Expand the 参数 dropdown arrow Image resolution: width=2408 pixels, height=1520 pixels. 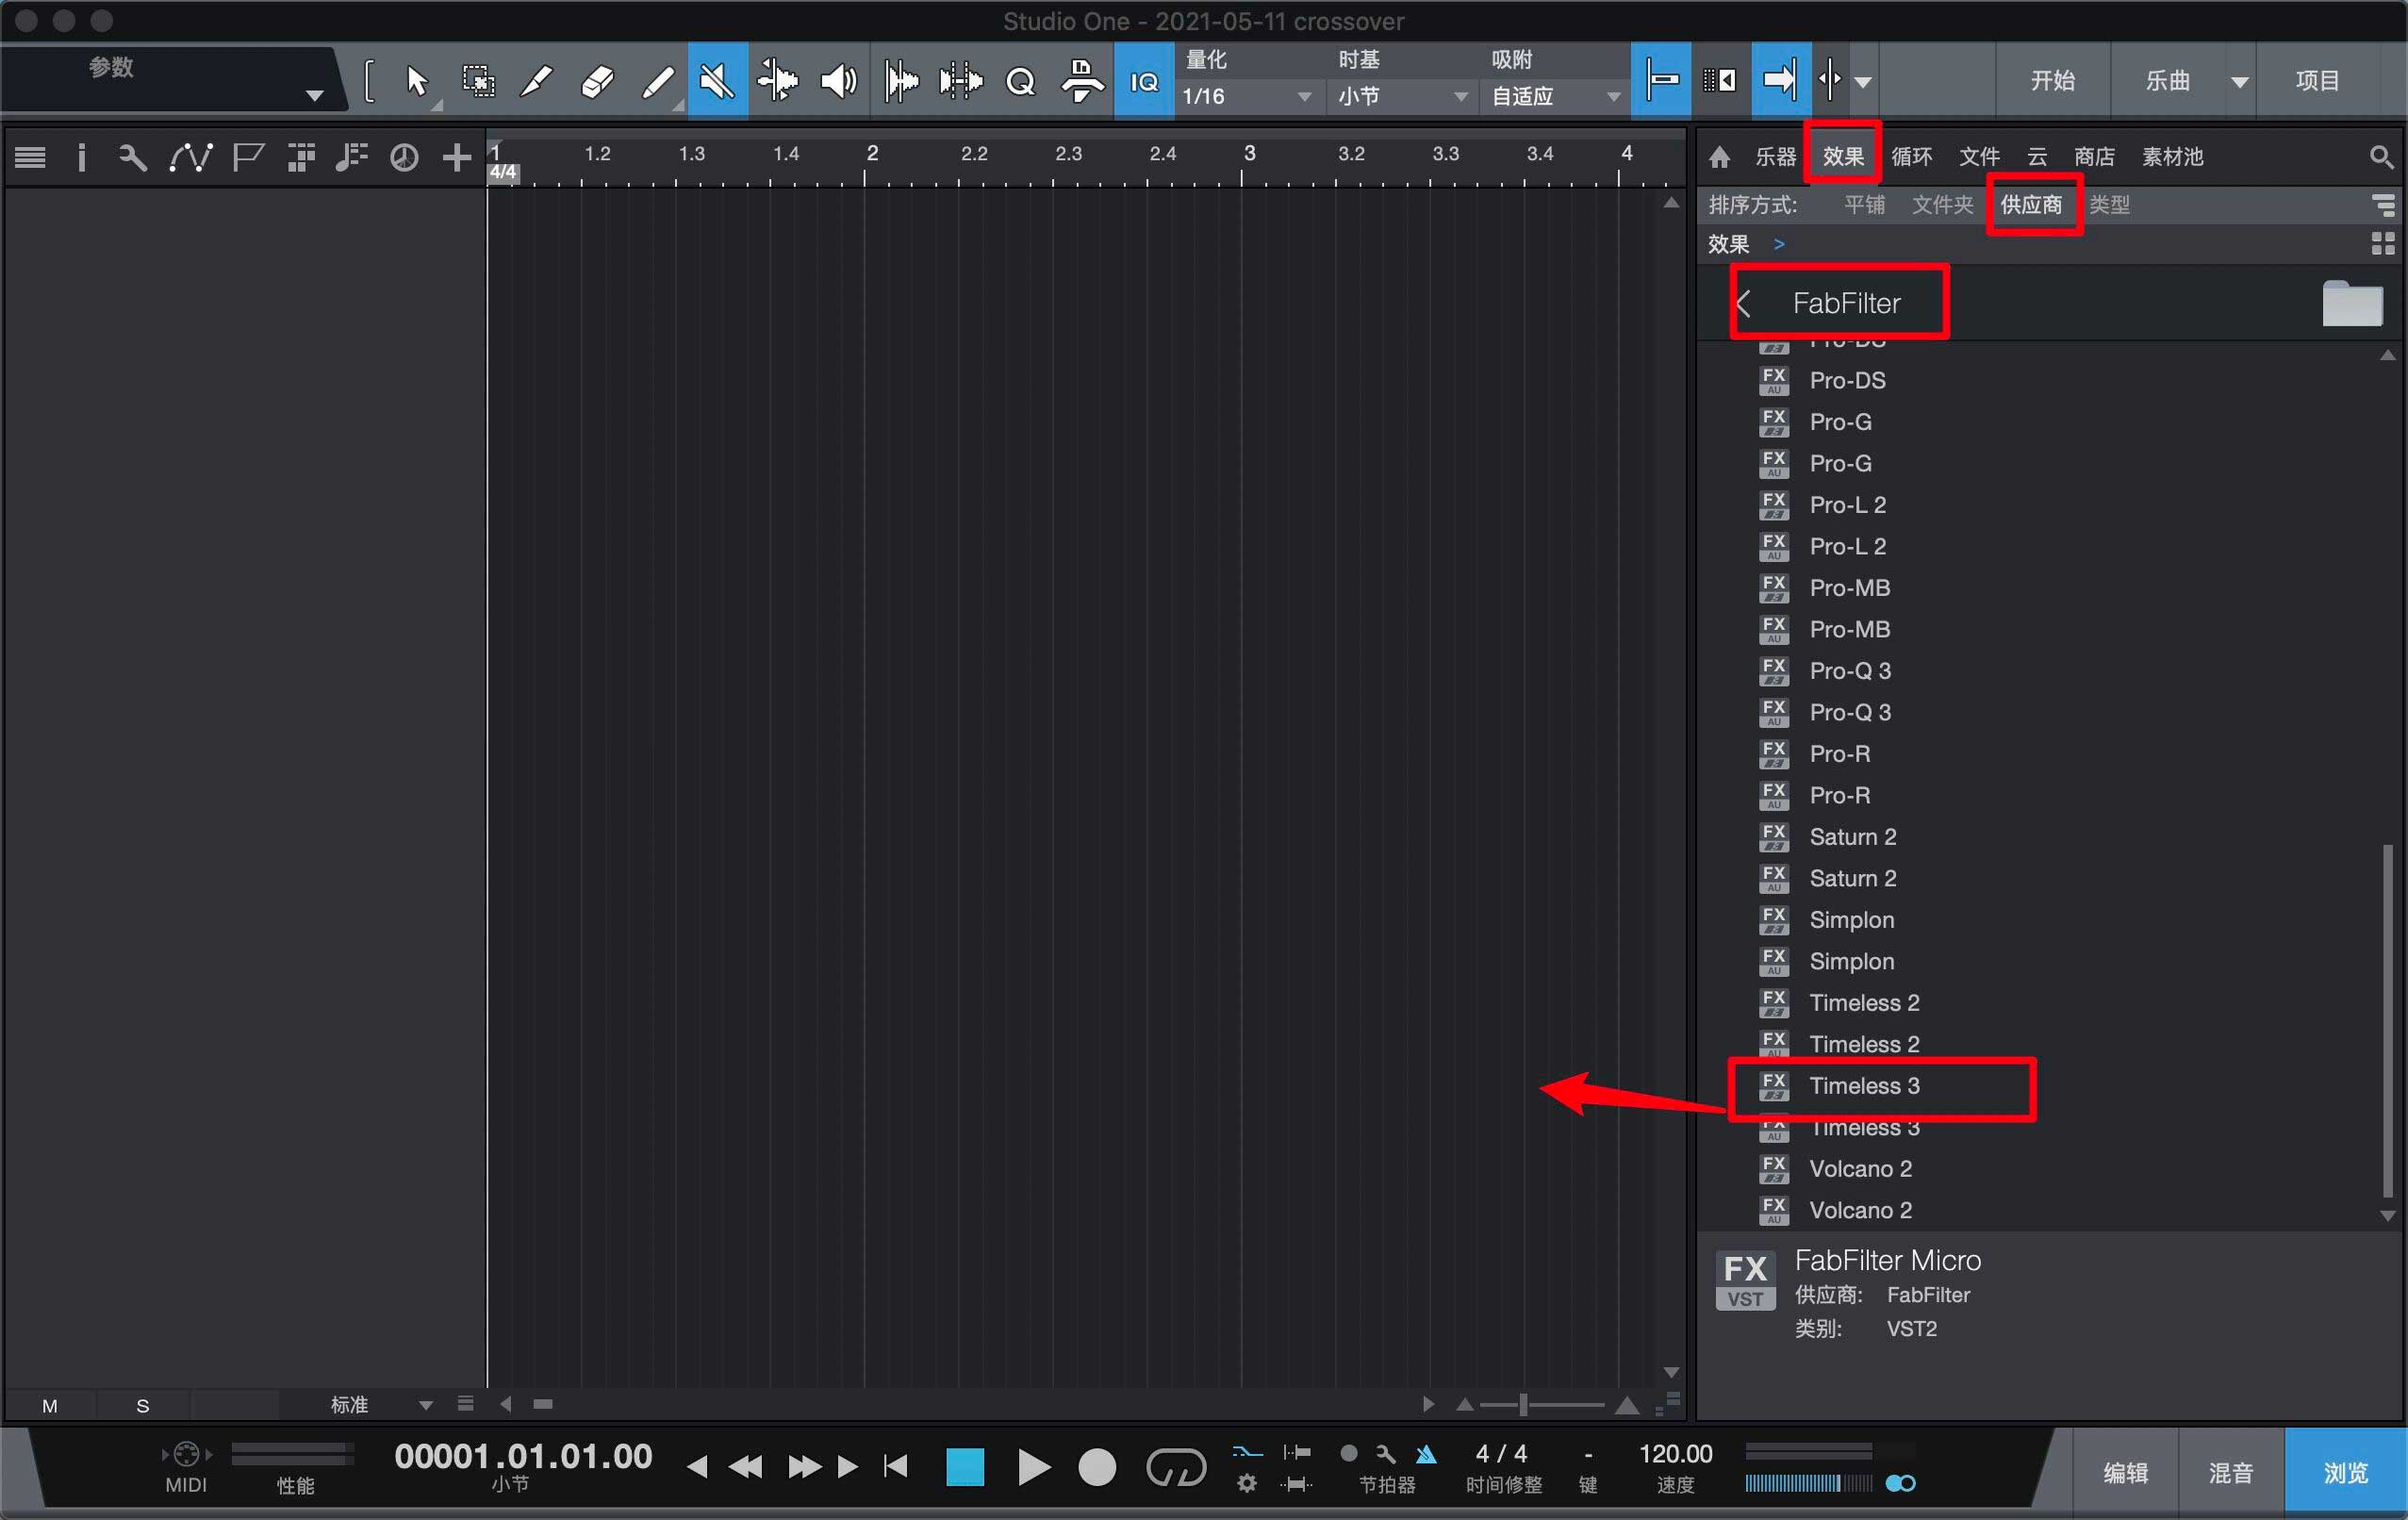pos(314,96)
